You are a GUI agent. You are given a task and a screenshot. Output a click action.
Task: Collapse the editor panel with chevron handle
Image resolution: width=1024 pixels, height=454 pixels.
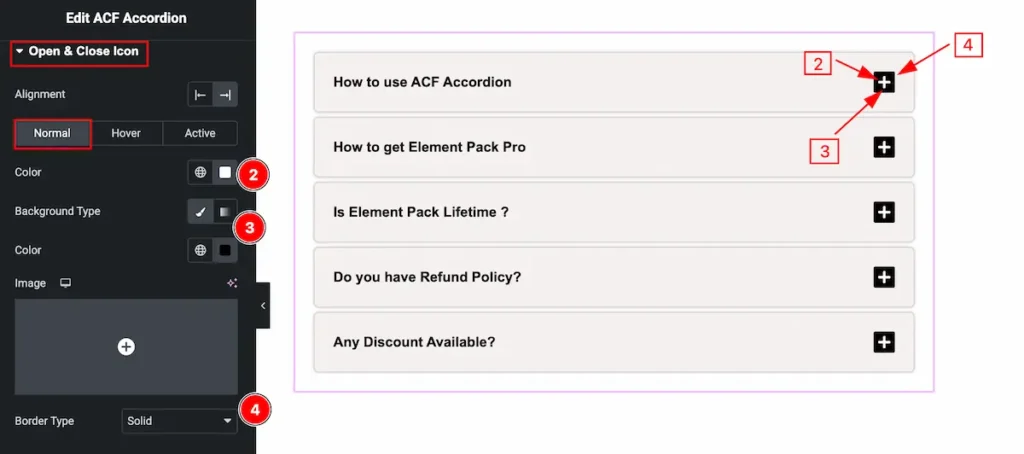coord(263,306)
